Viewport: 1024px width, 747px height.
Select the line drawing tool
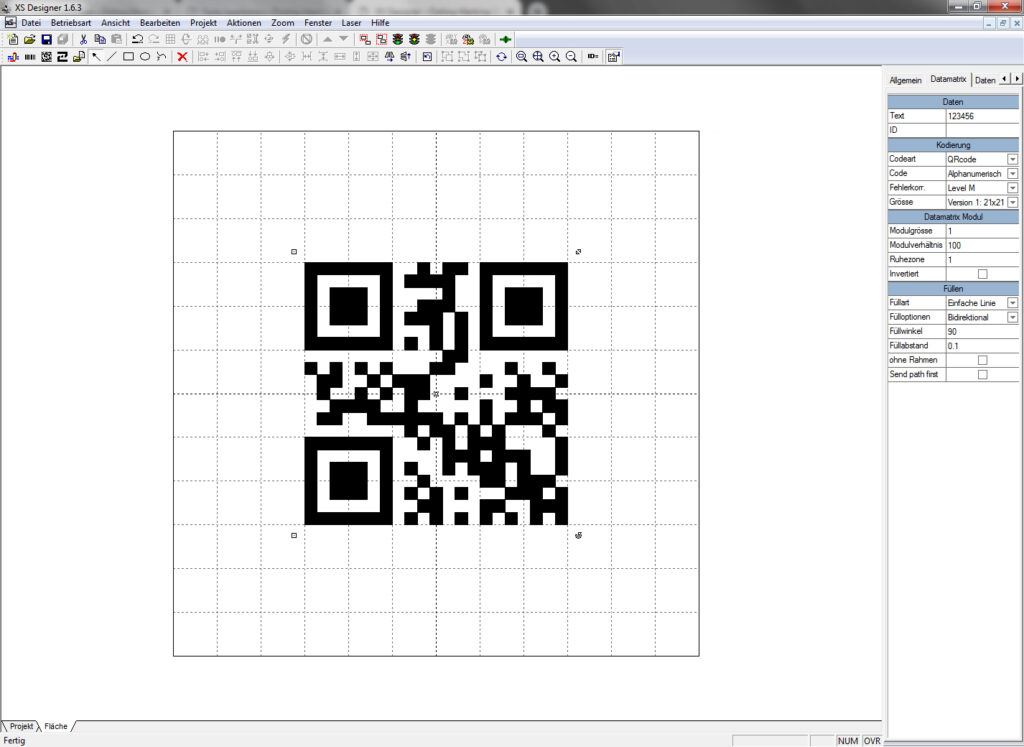[111, 57]
